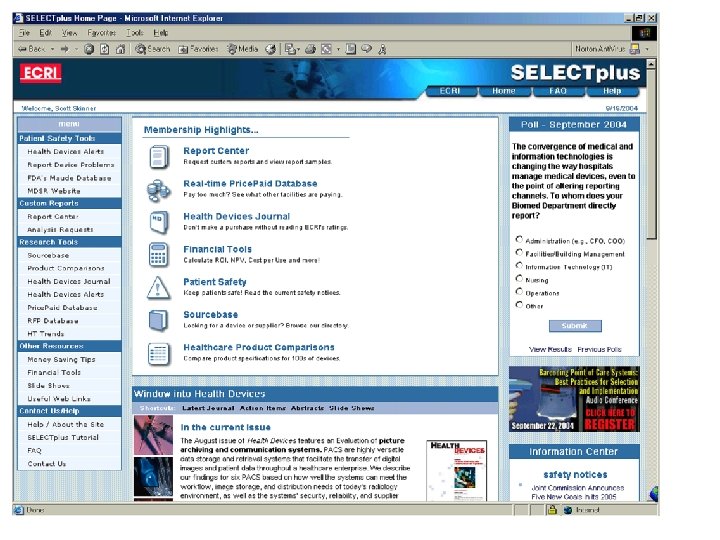
Task: Select the Information Technology poll option
Action: [x=519, y=265]
